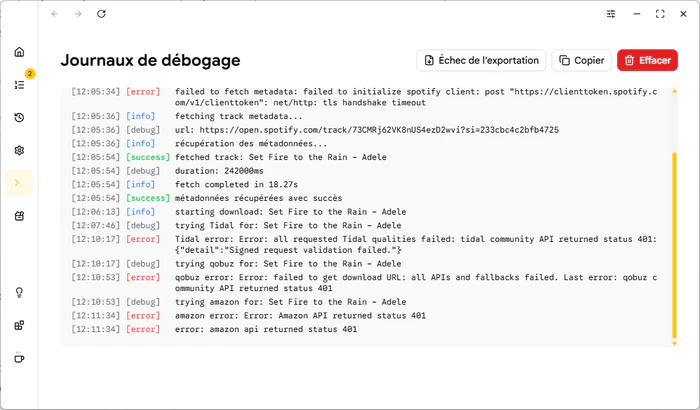Go back with the left arrow
Image resolution: width=700 pixels, height=410 pixels.
point(55,14)
